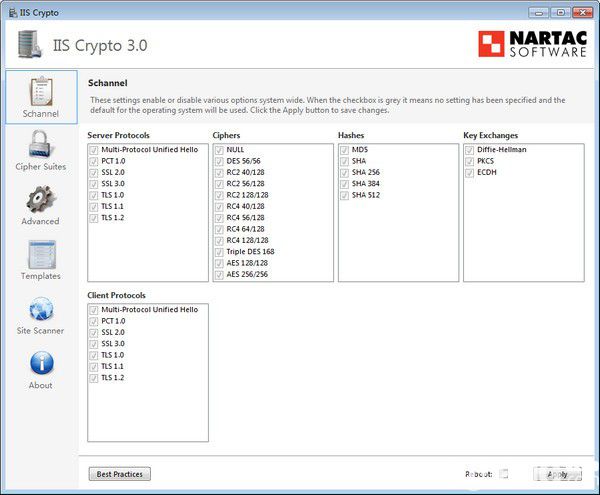Image resolution: width=600 pixels, height=495 pixels.
Task: Toggle the RC2 40/128 cipher checkbox
Action: point(219,173)
